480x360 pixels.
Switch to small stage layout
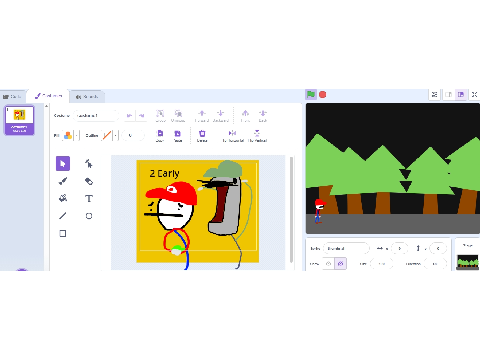point(449,95)
